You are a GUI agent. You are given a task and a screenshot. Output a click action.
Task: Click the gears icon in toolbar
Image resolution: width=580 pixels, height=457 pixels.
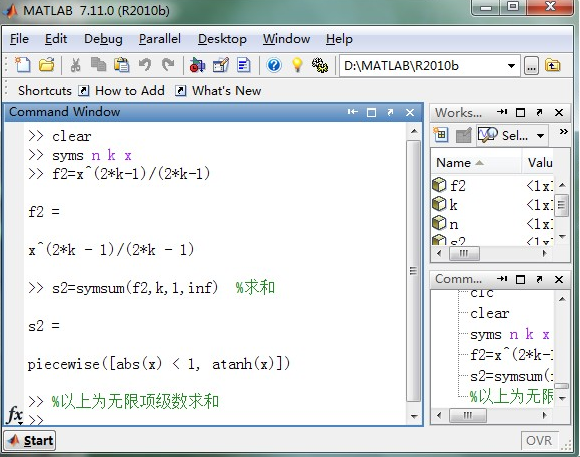tap(320, 65)
